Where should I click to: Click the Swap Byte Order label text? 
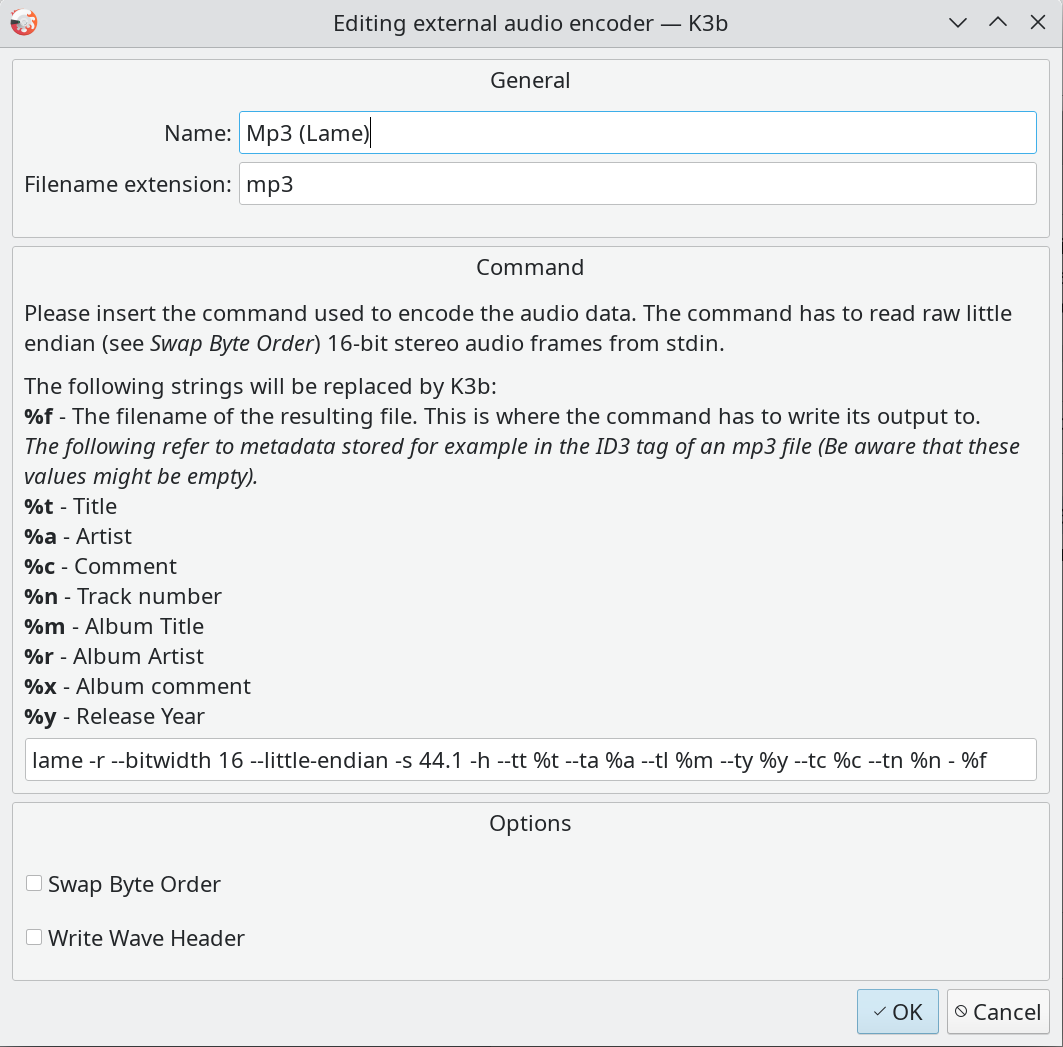point(134,885)
